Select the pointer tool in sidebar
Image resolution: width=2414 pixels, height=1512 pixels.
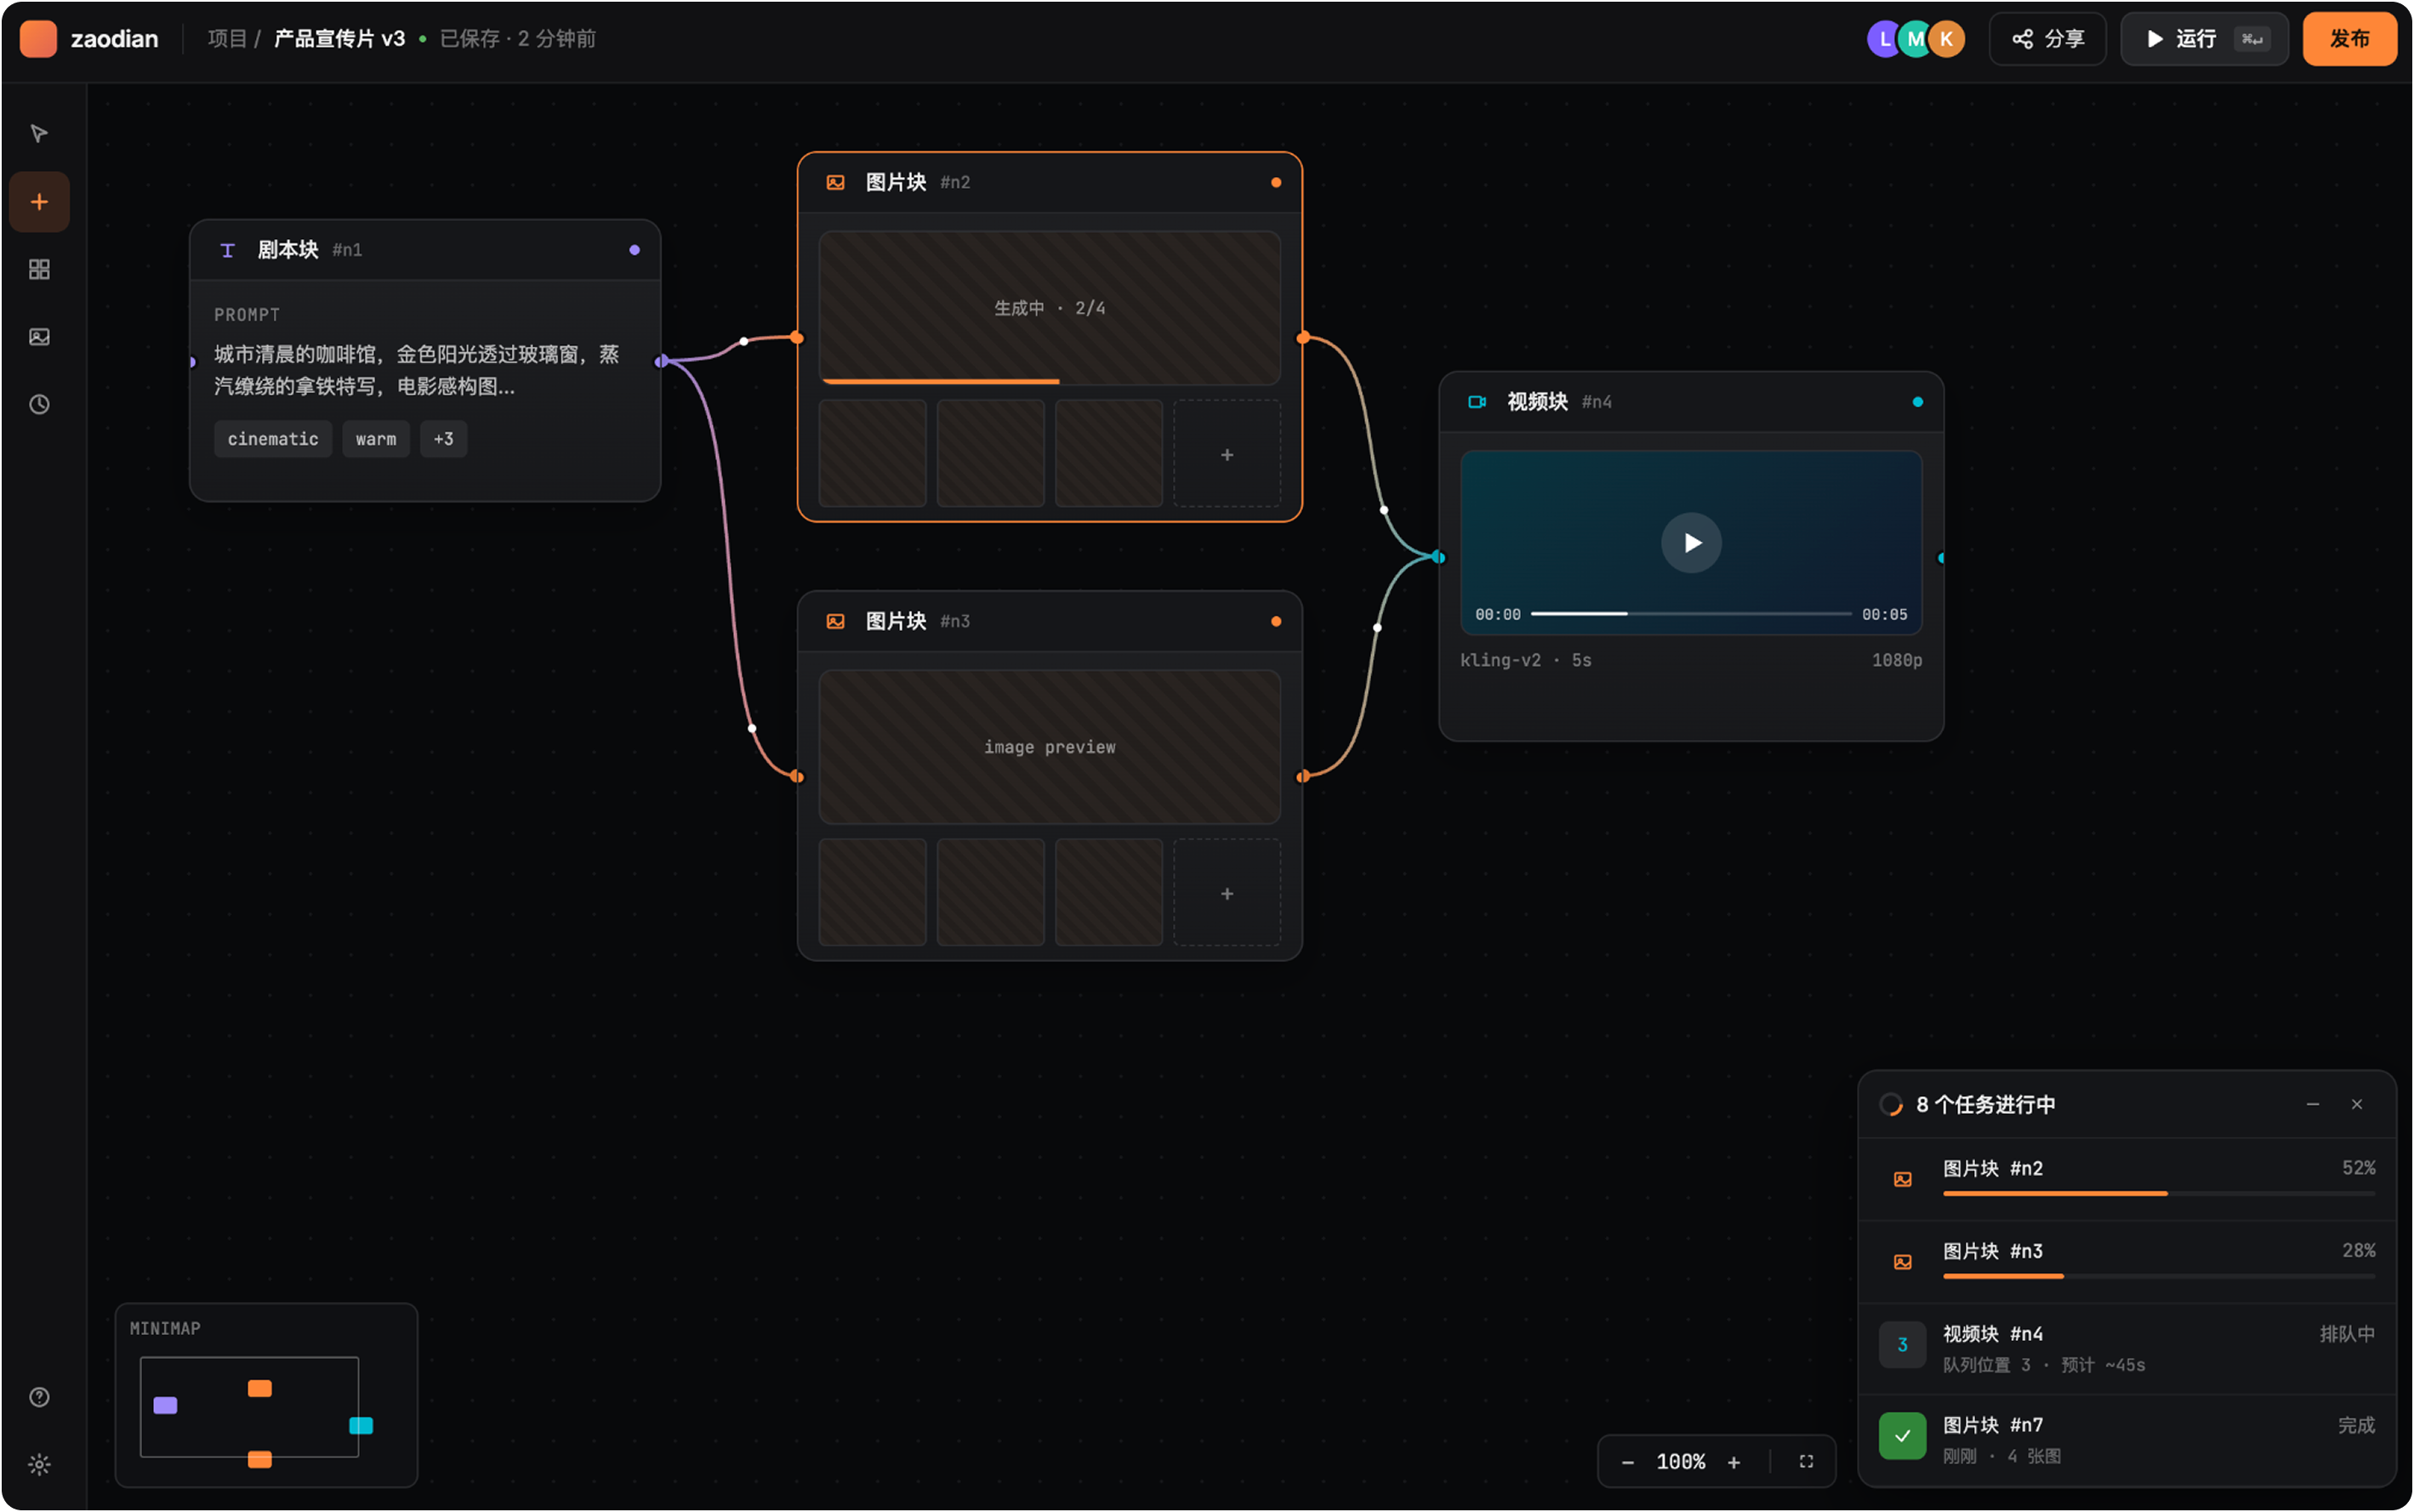click(x=39, y=134)
